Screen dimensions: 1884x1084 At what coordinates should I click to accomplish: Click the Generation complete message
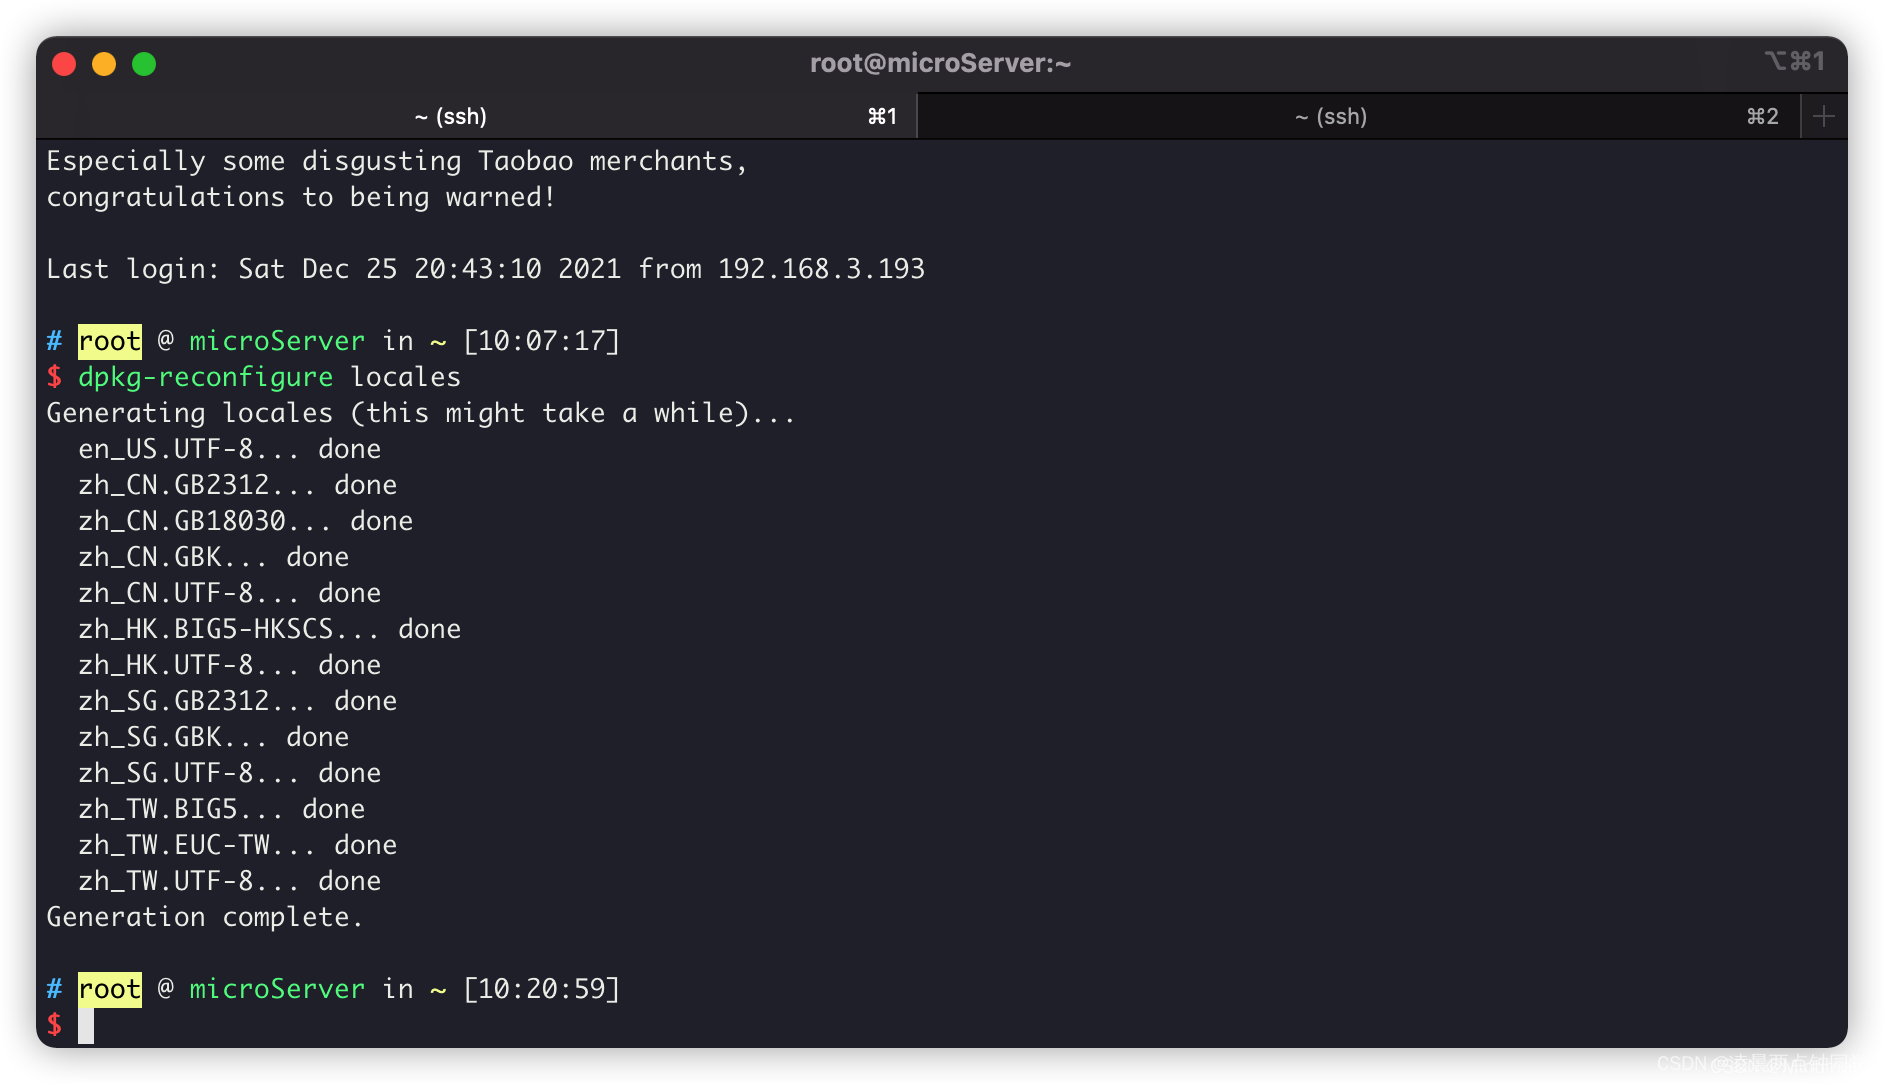pos(205,917)
